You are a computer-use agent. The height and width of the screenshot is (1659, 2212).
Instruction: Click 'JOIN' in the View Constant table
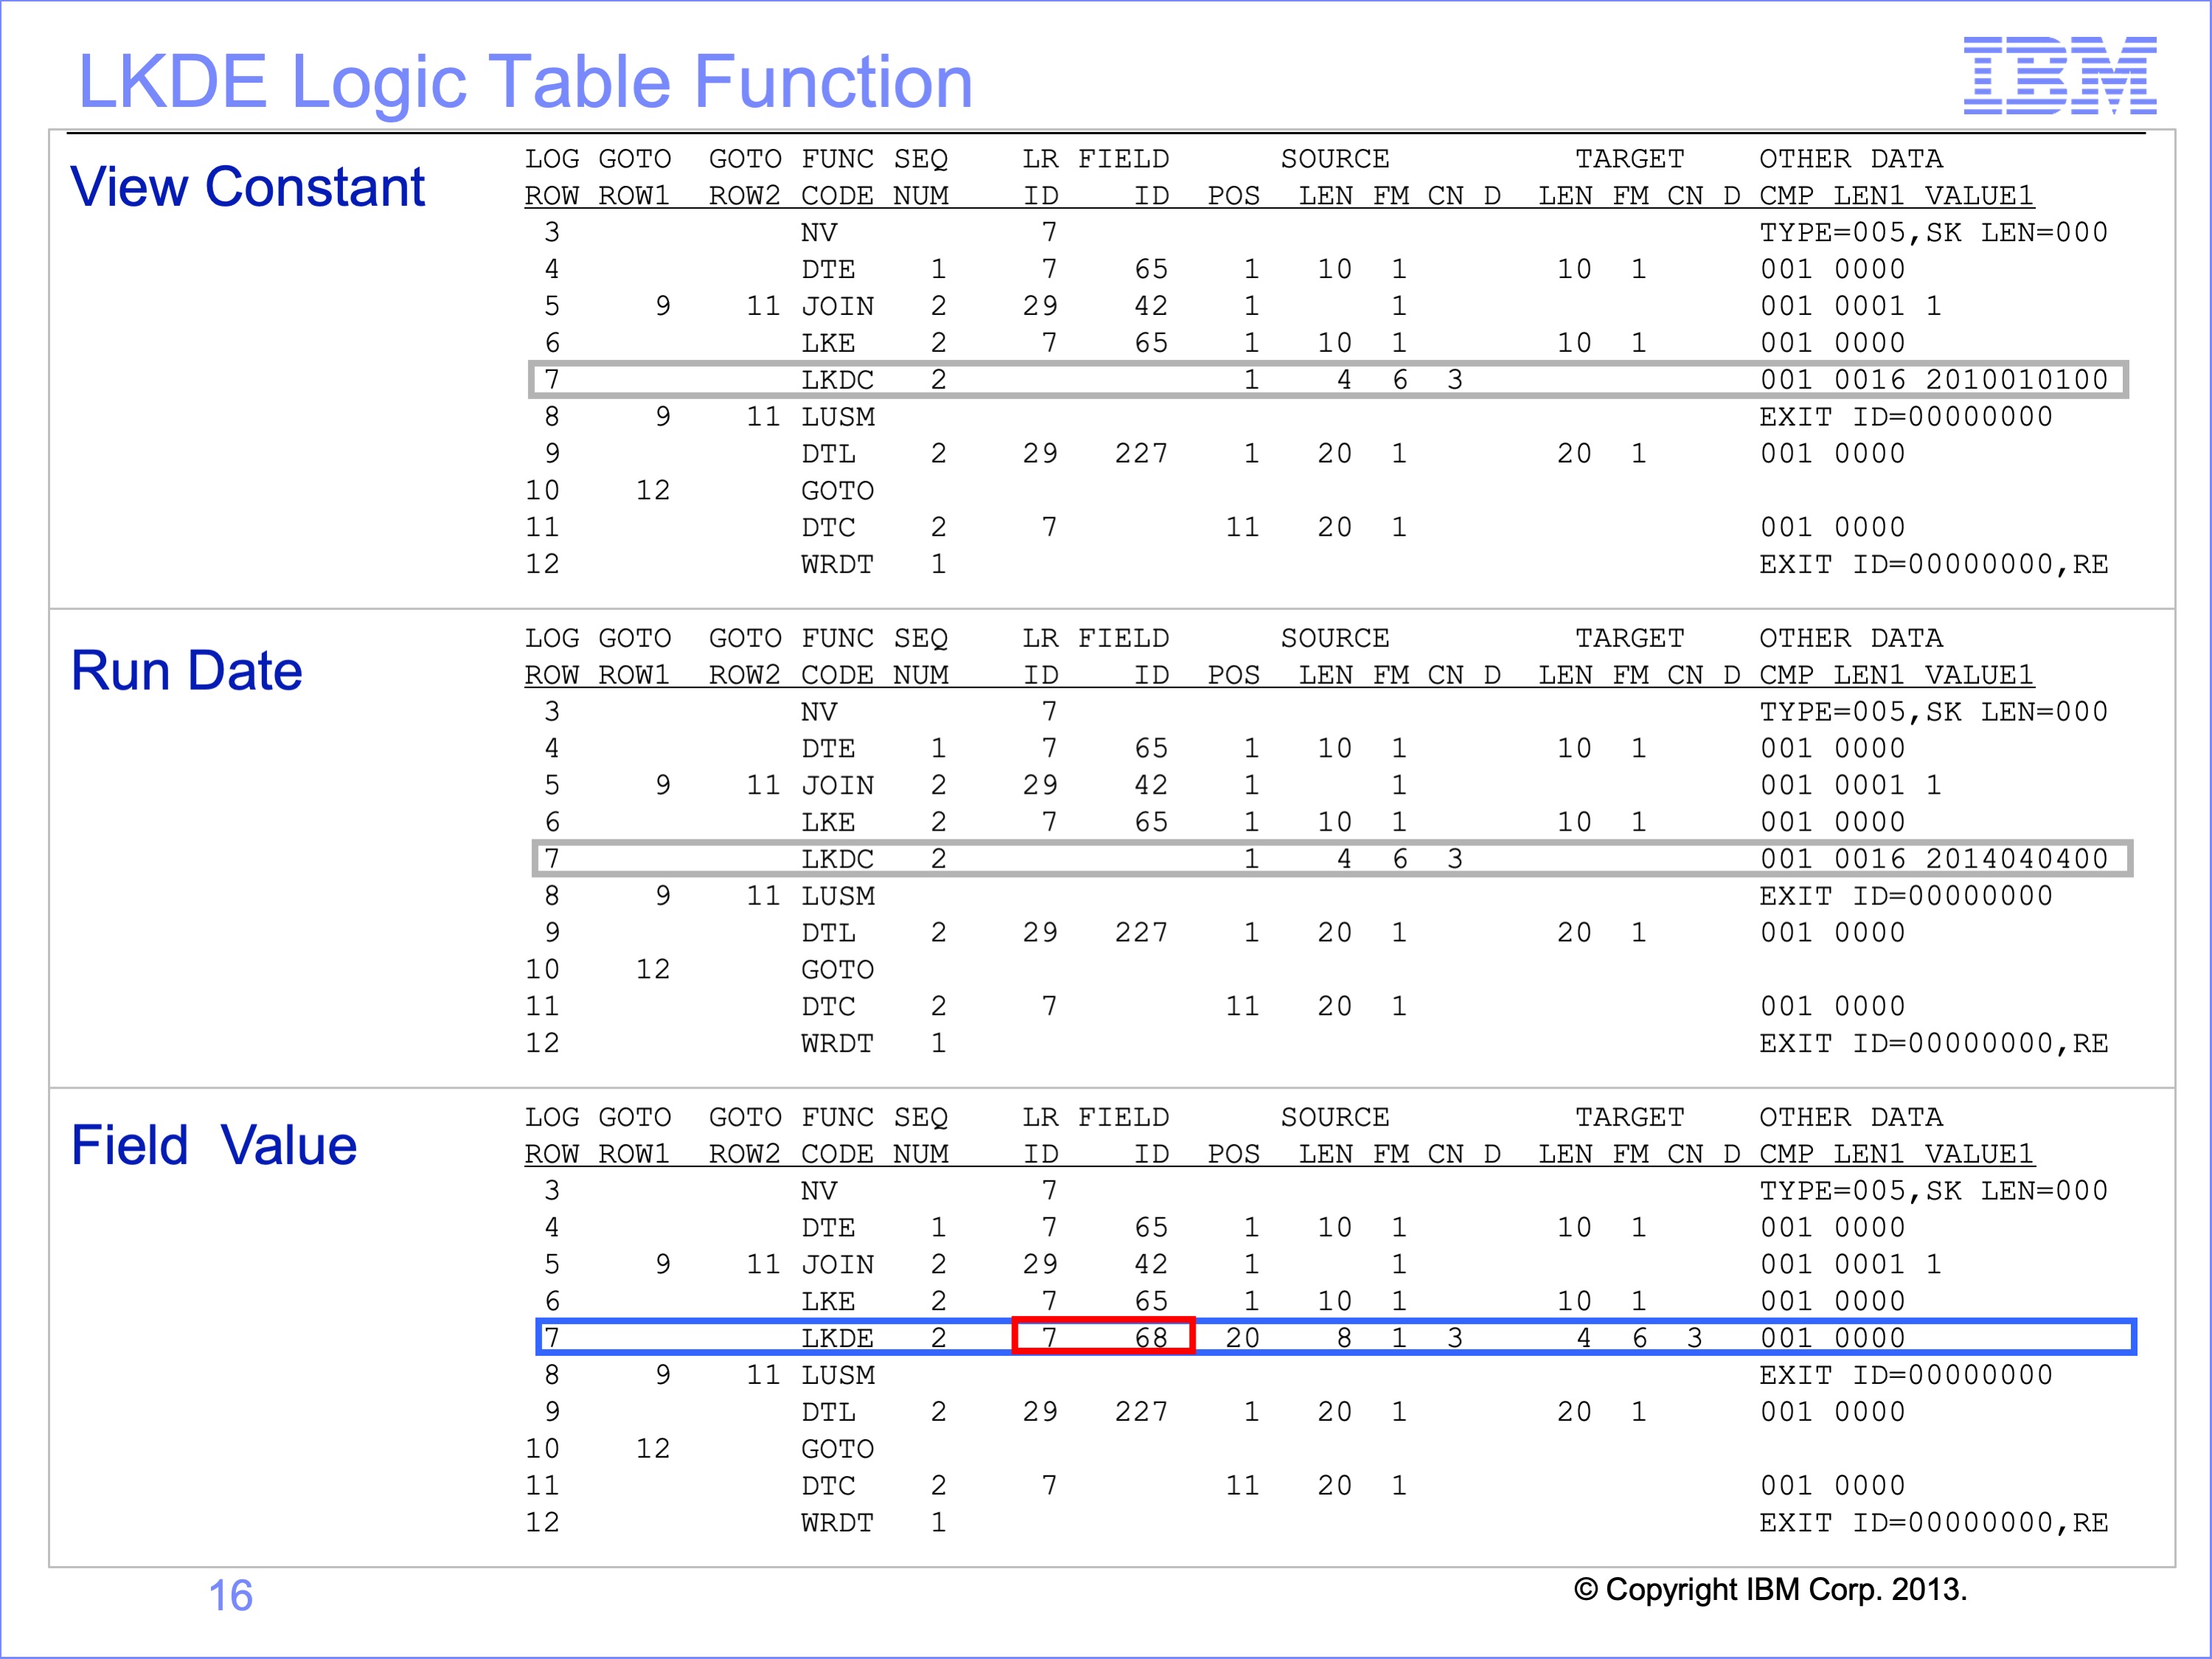[x=837, y=306]
